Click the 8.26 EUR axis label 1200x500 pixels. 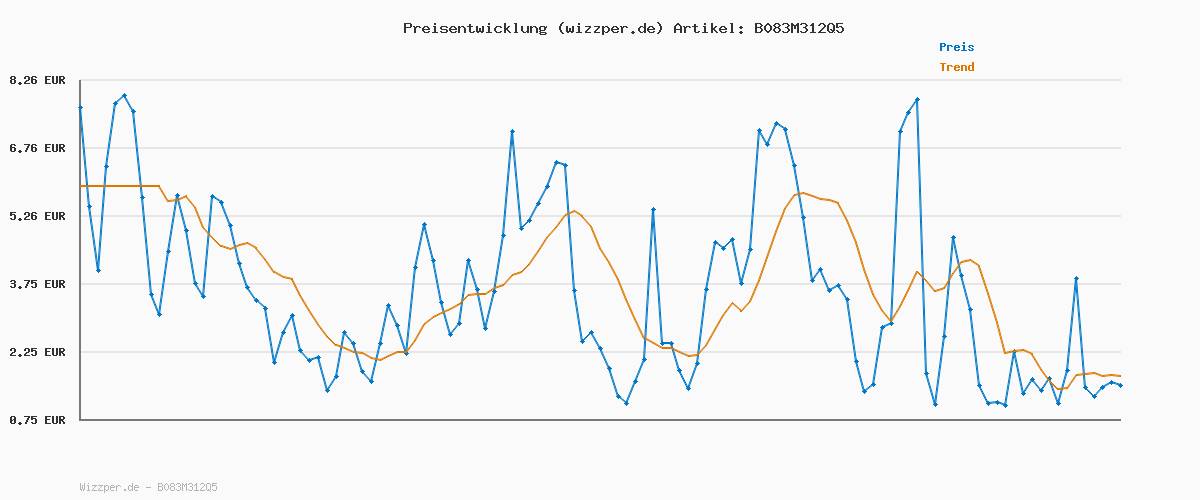tap(37, 80)
